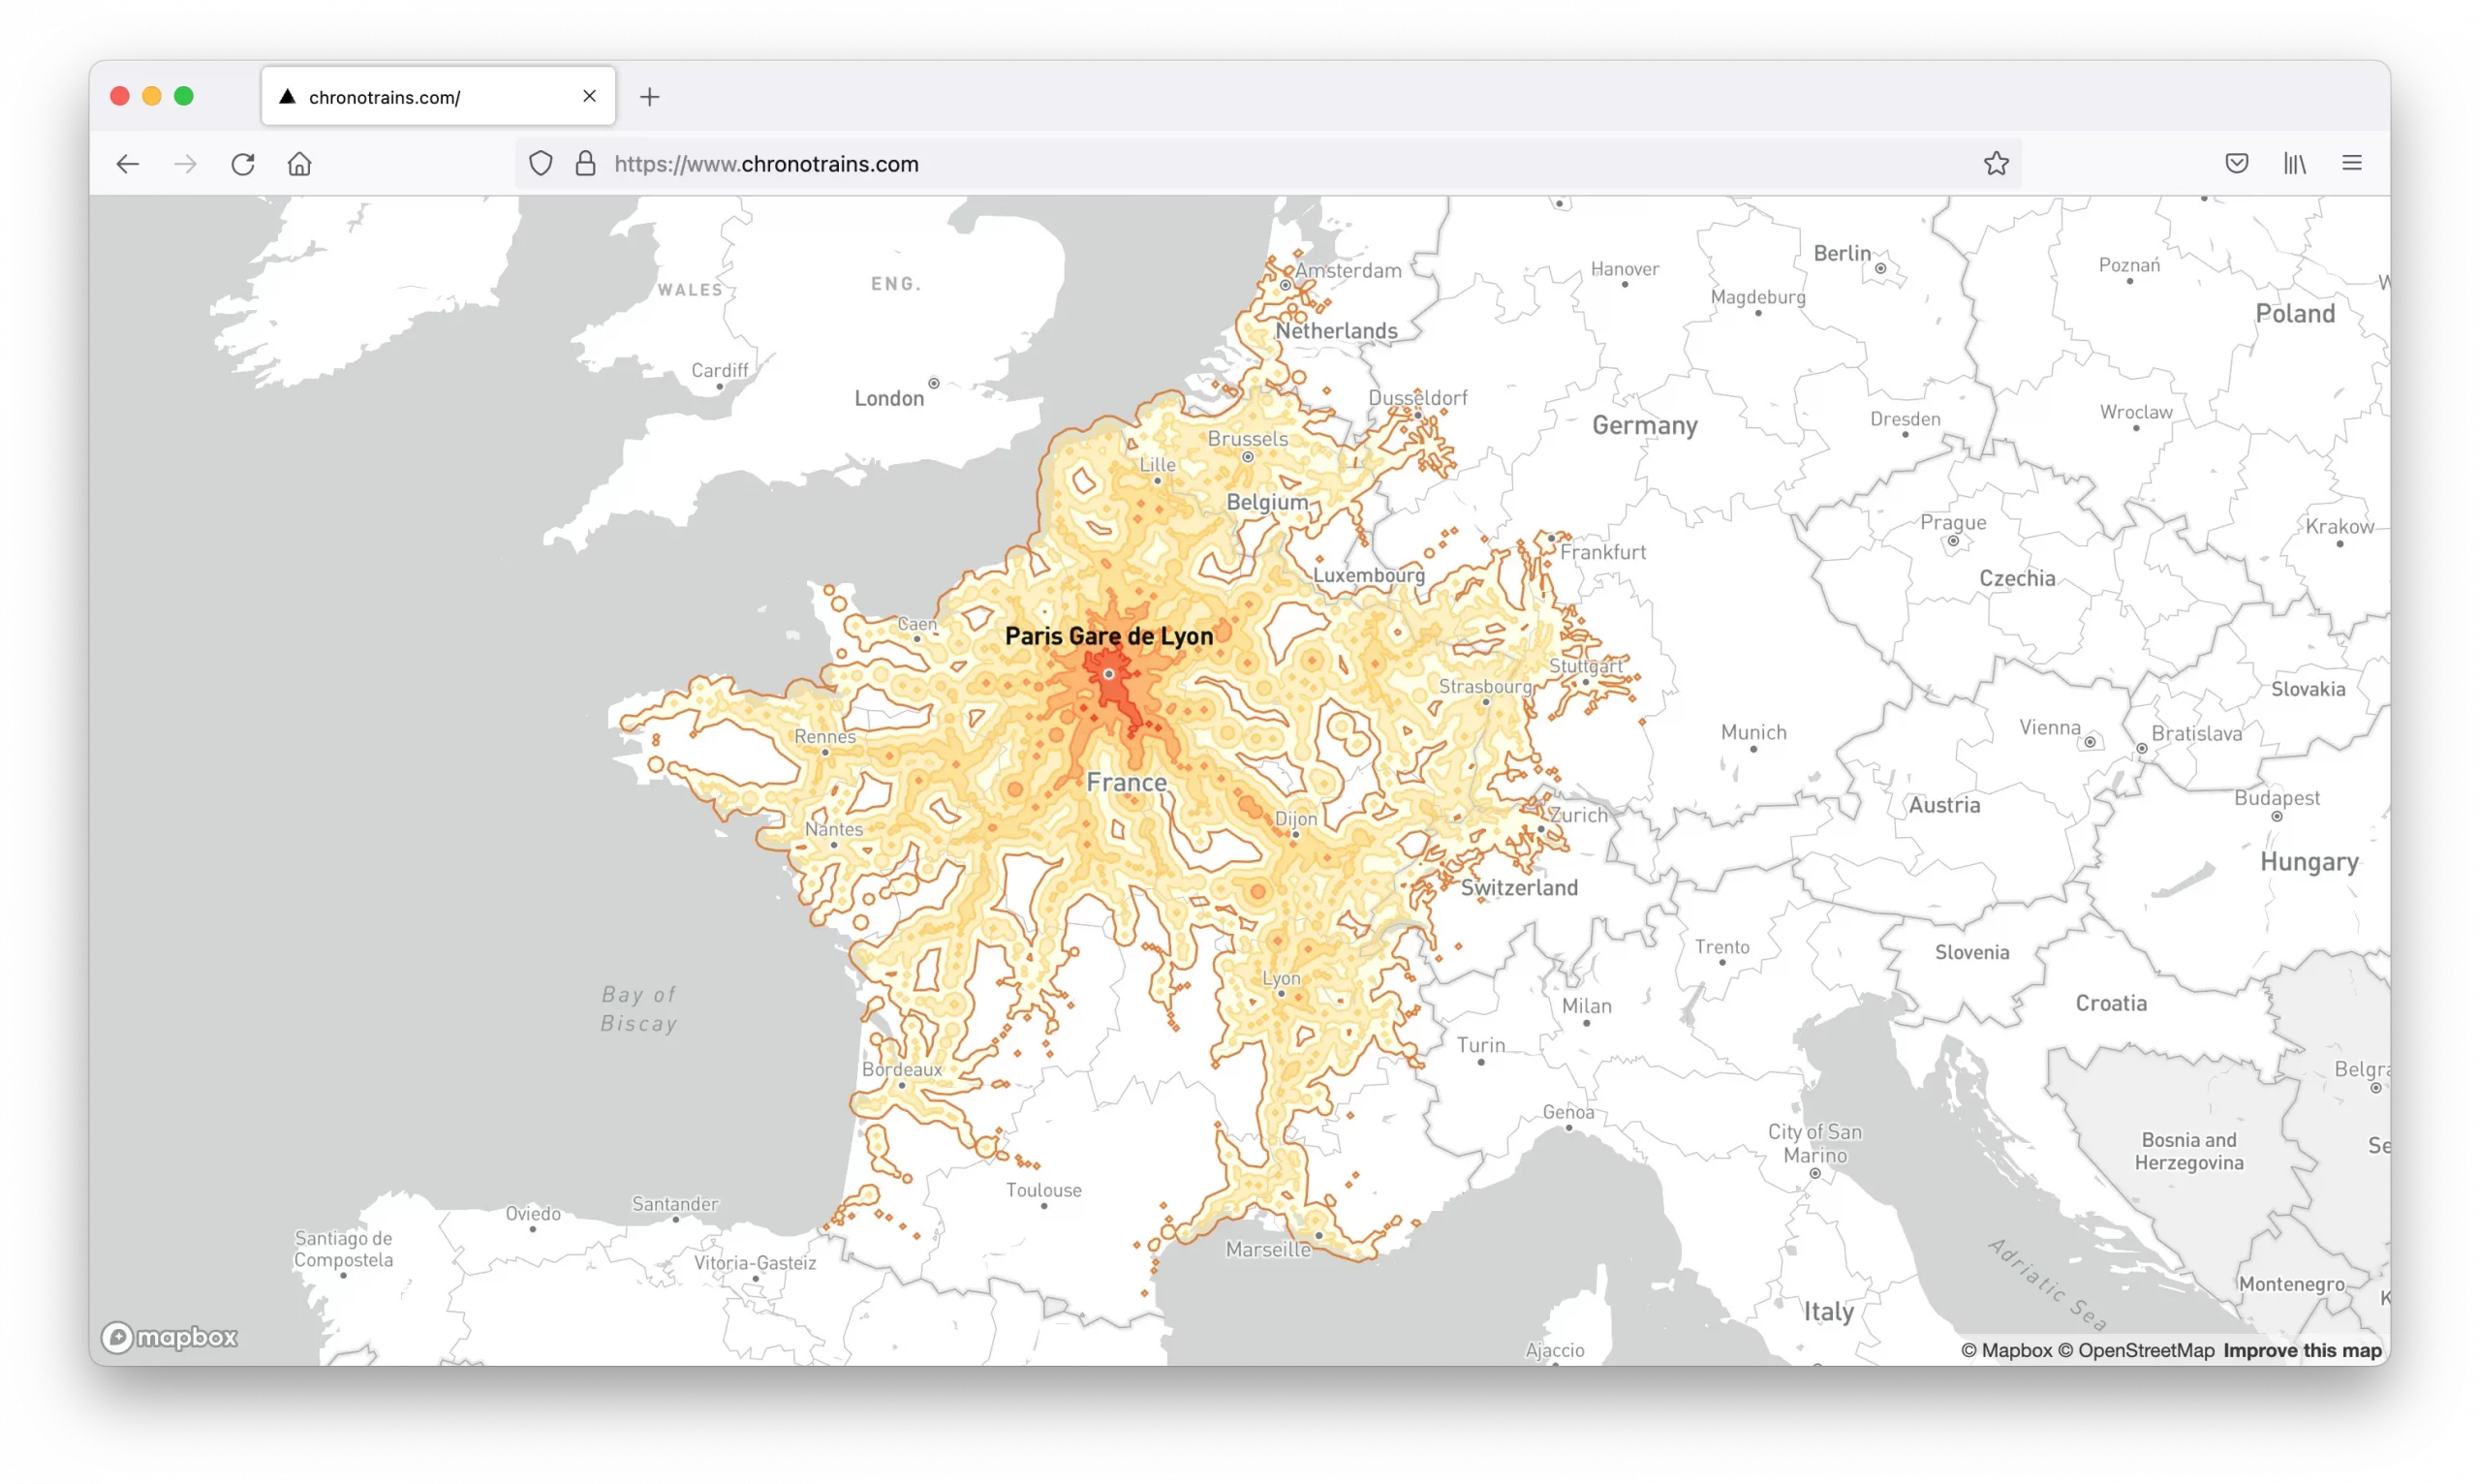Open the Library sidebar icon
This screenshot has height=1484, width=2480.
[x=2294, y=163]
